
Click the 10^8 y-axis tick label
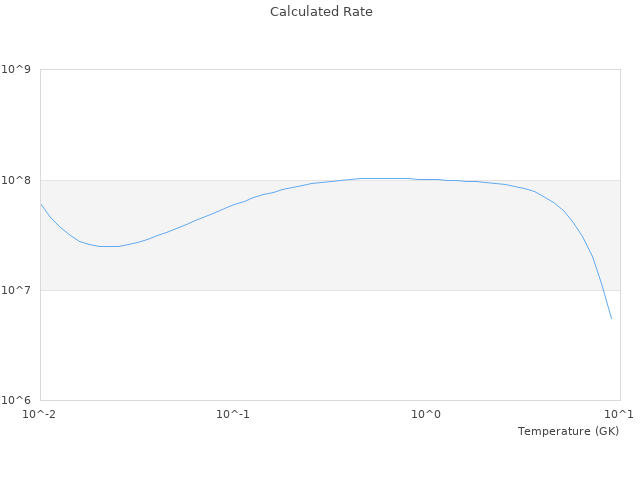(x=18, y=180)
